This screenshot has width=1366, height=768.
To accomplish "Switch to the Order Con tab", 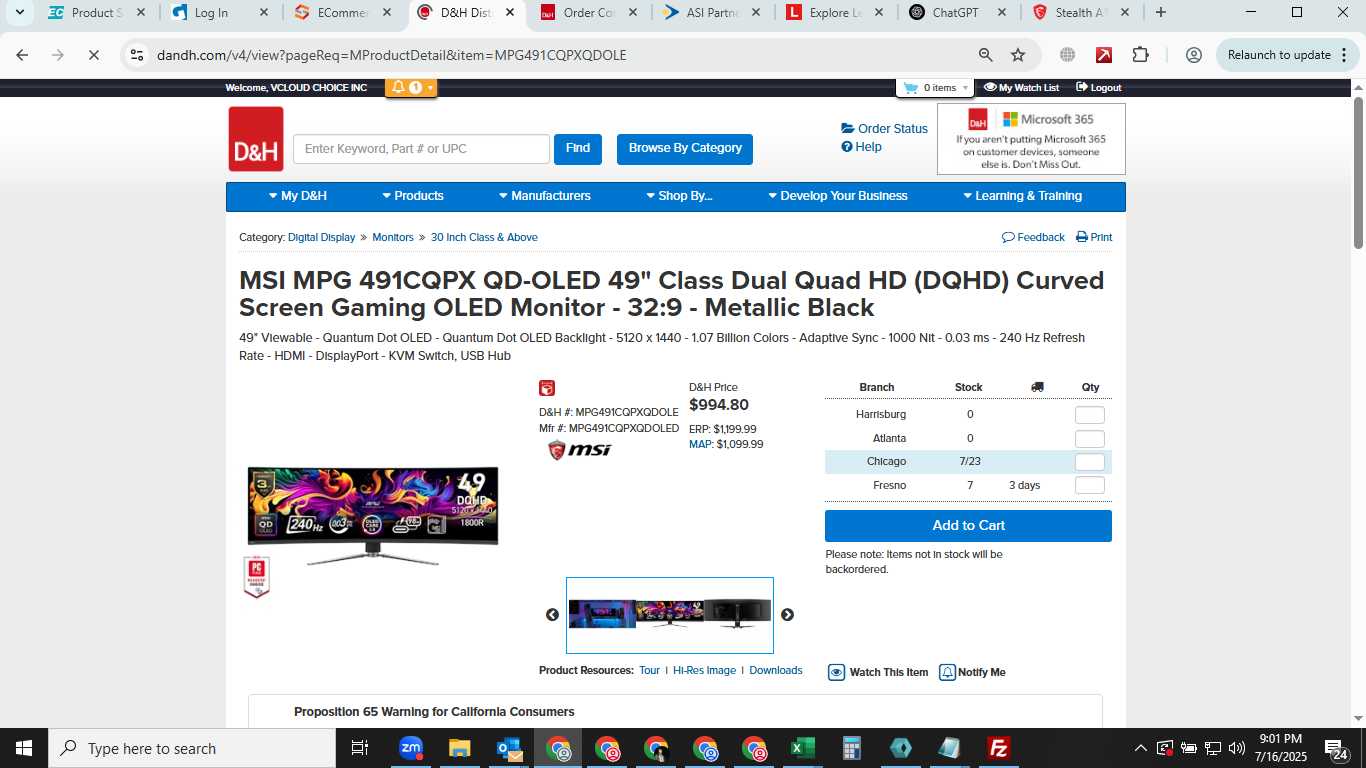I will [589, 13].
